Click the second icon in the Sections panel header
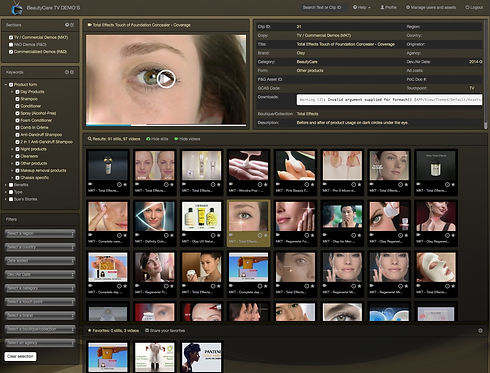The height and width of the screenshot is (373, 490). tap(72, 25)
